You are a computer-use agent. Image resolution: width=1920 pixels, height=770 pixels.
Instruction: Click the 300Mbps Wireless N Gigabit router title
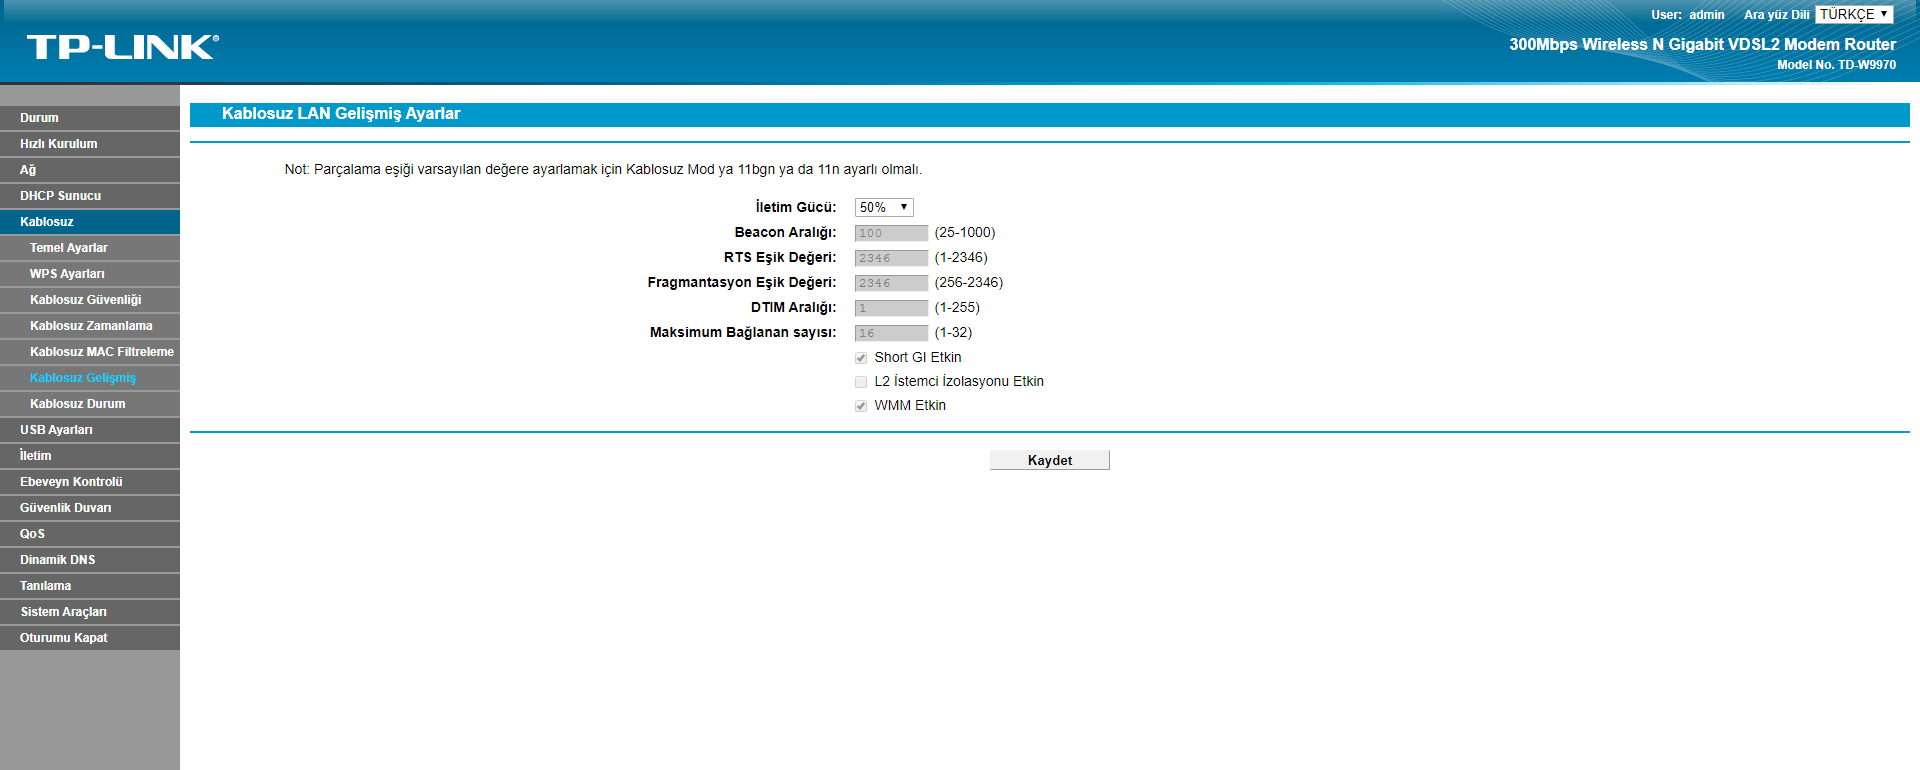coord(1702,44)
